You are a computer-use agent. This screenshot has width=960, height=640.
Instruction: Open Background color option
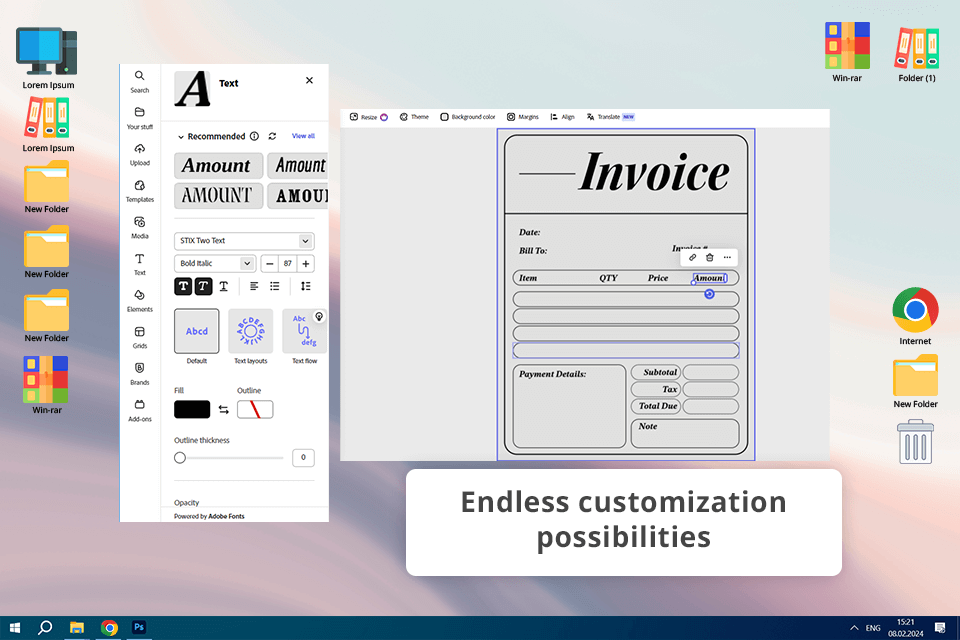pos(468,117)
